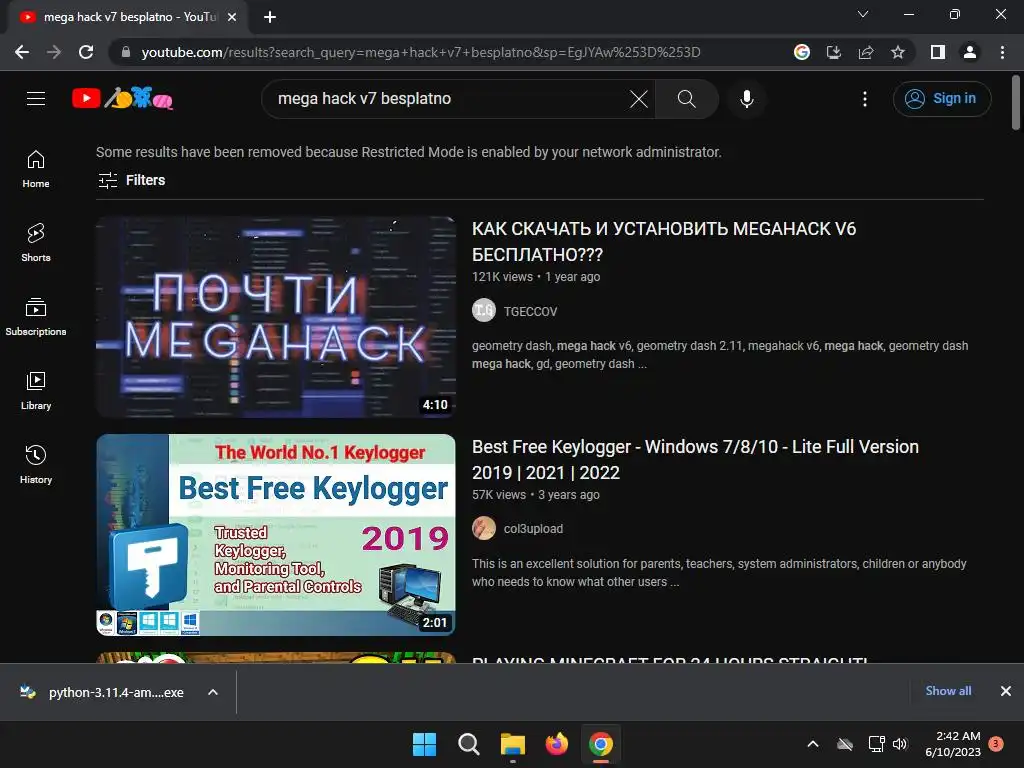Open YouTube settings three-dot menu
The image size is (1024, 768).
865,99
